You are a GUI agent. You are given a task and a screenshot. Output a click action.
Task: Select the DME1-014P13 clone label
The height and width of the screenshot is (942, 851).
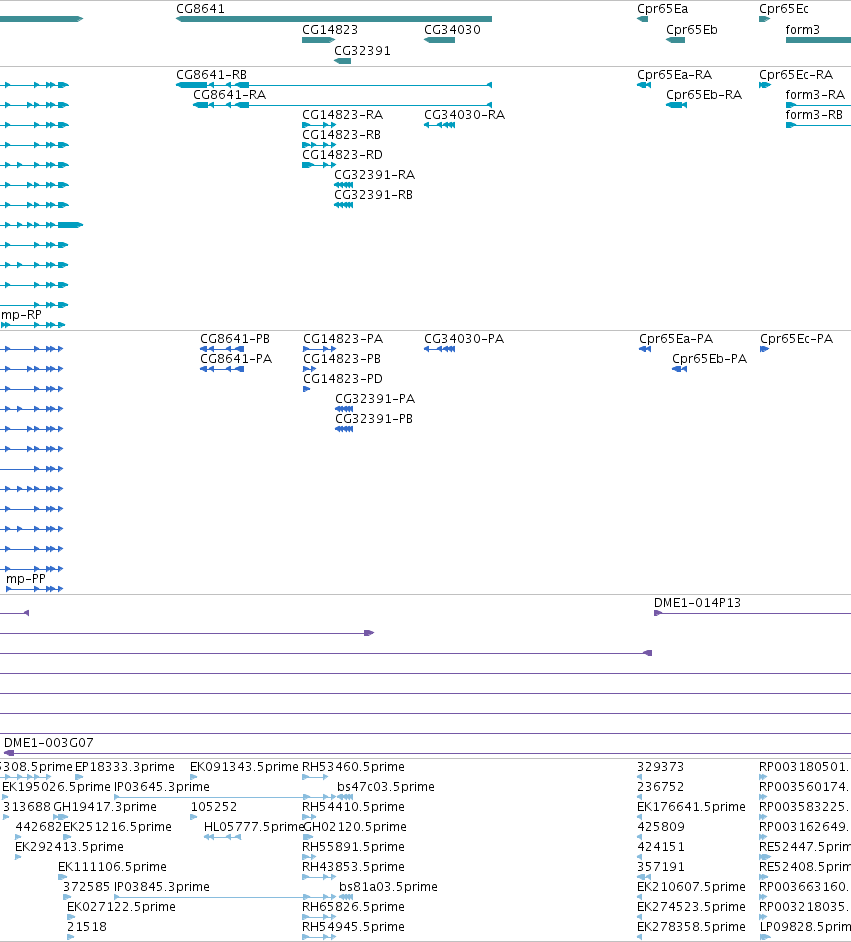click(697, 603)
